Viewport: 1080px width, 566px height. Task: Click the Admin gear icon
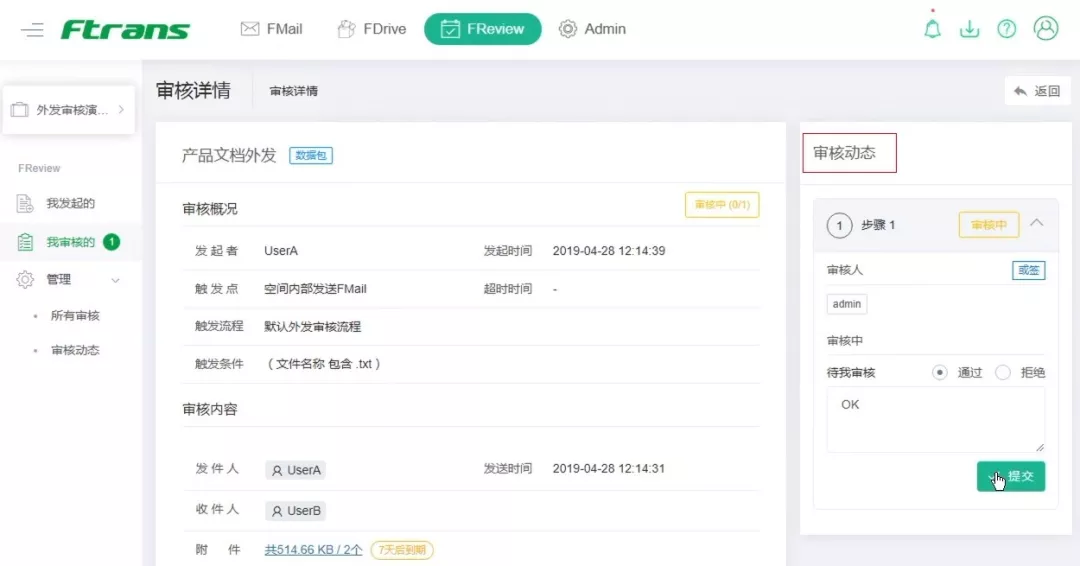[568, 29]
